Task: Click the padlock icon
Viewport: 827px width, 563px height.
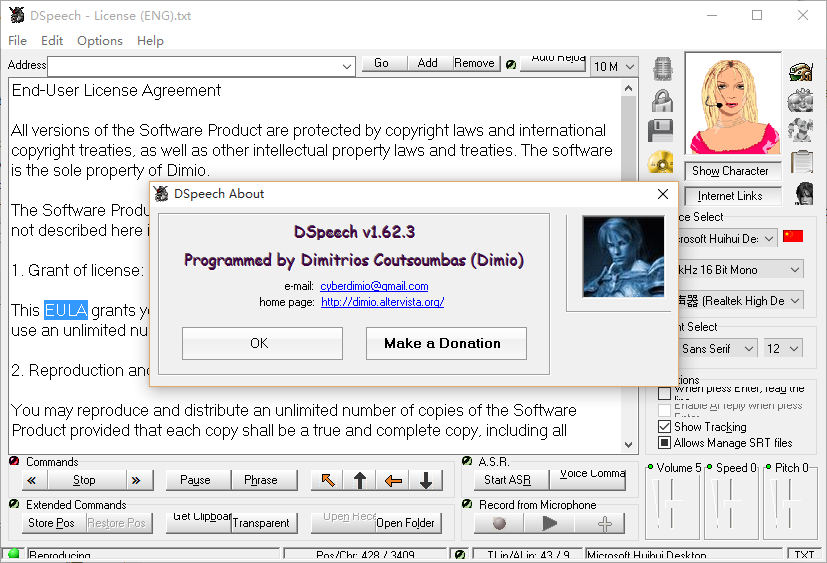Action: [661, 100]
